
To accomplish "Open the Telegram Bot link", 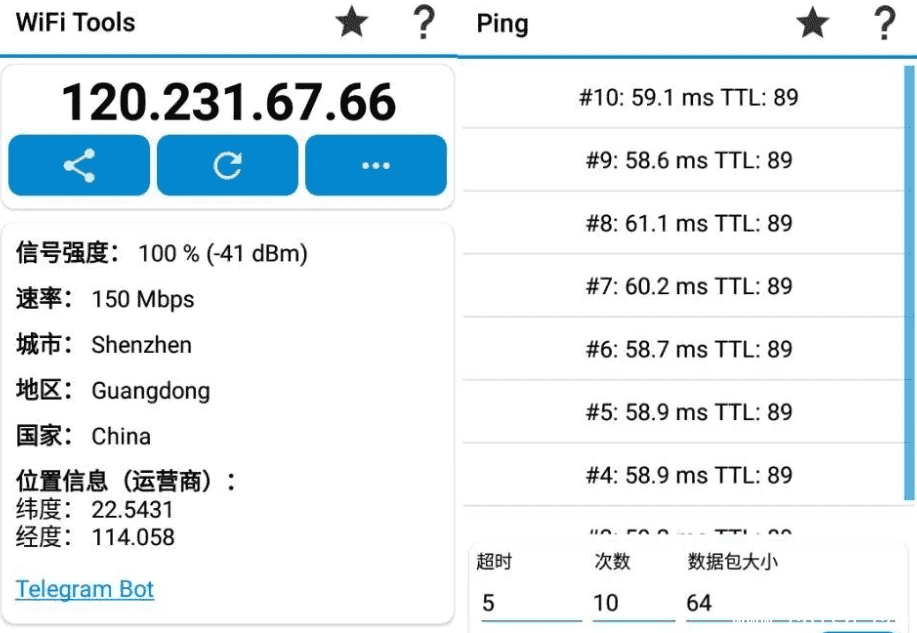I will 84,589.
